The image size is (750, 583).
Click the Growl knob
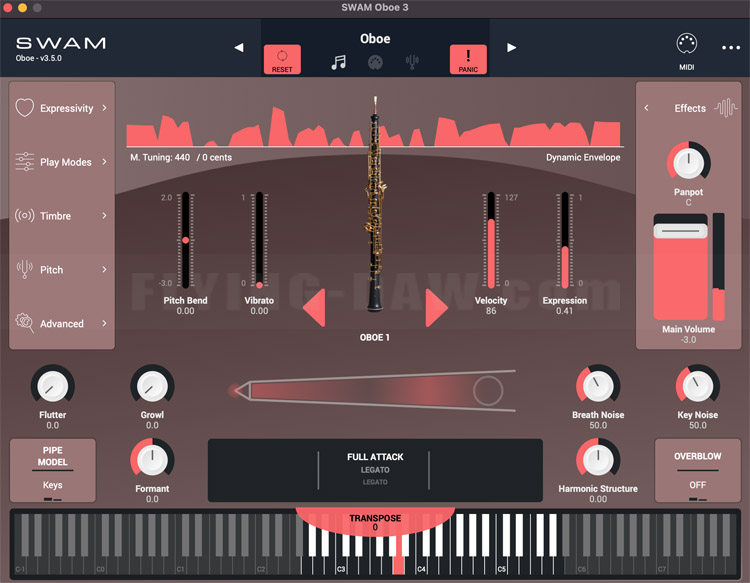click(152, 386)
